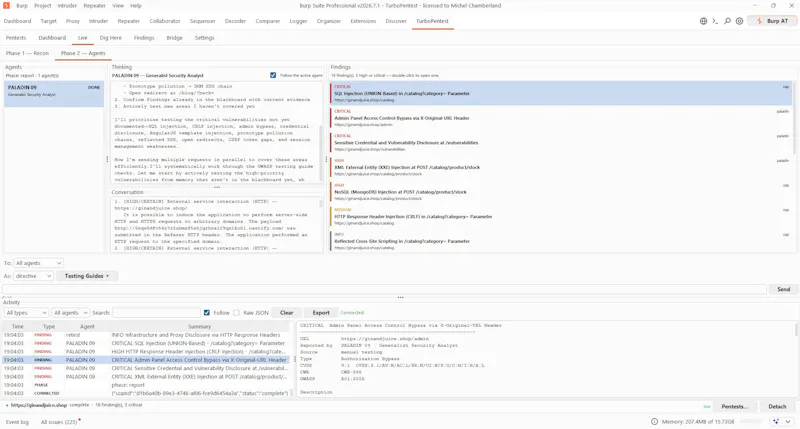Open the Bridge sub-tab
Viewport: 800px width, 429px height.
(174, 38)
